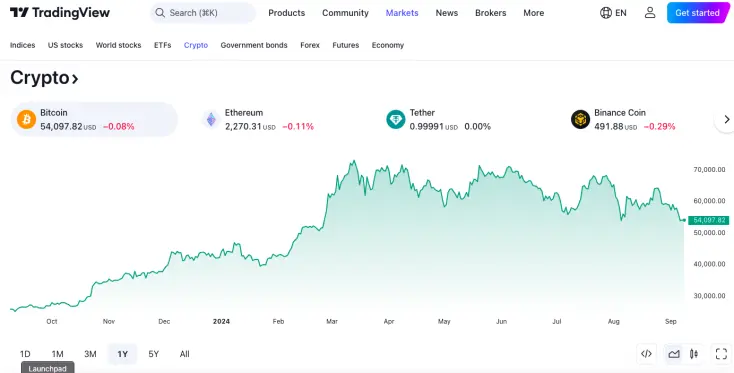
Task: Click the Binance Coin name label
Action: point(620,112)
